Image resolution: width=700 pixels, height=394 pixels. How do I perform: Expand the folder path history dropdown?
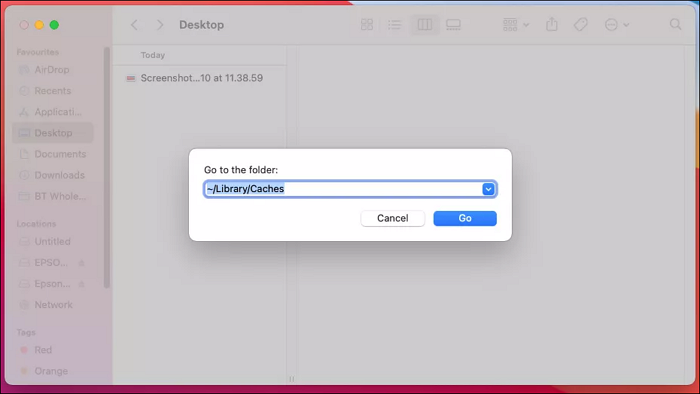[x=488, y=189]
